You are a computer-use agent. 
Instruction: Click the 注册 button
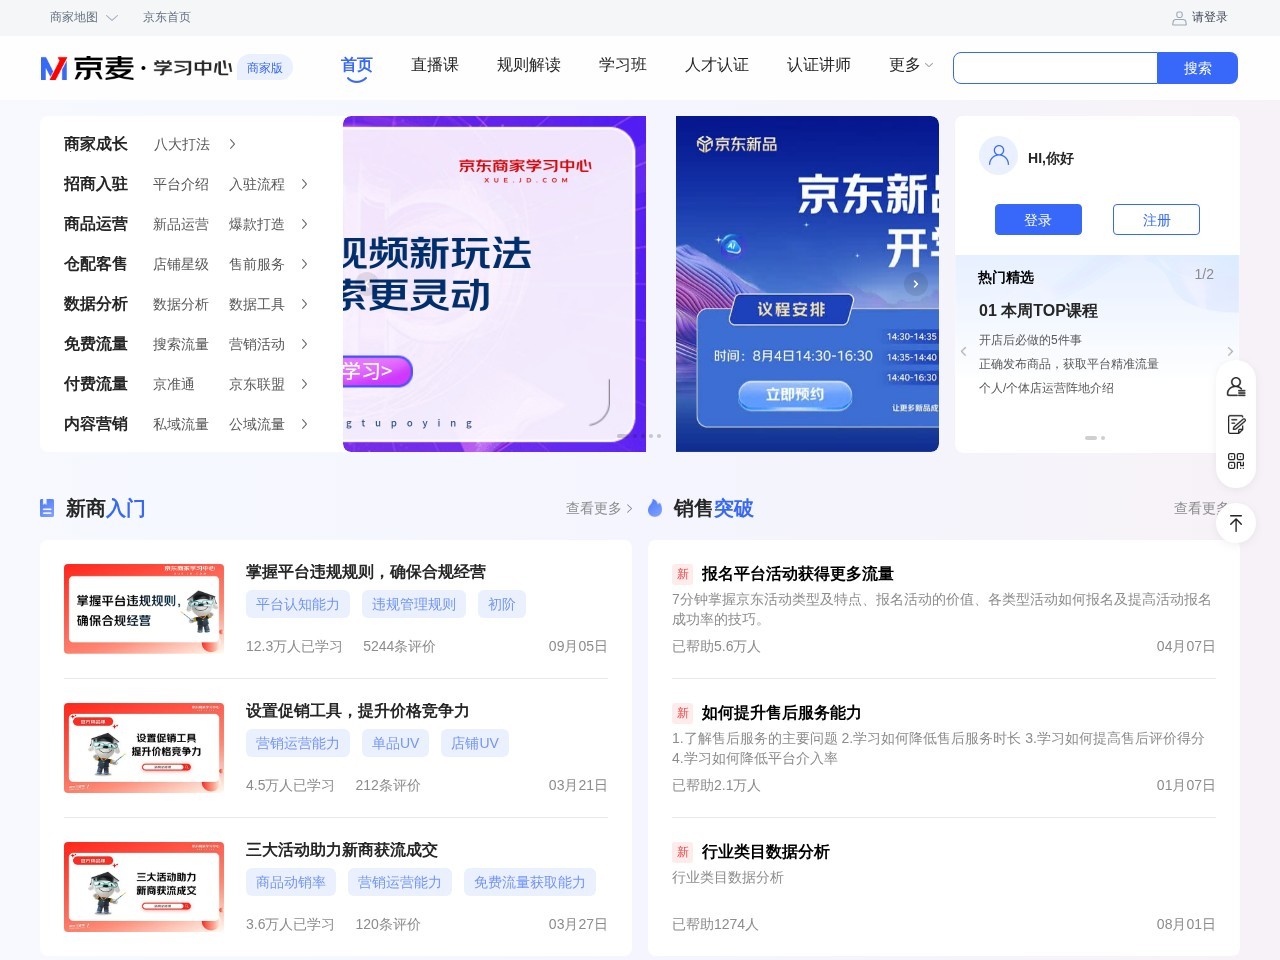coord(1156,220)
